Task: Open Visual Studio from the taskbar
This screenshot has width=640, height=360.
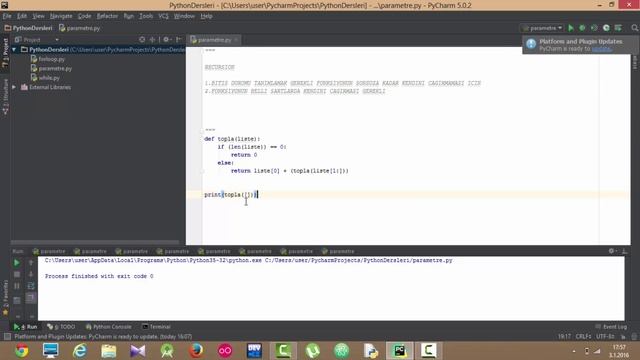Action: point(138,351)
